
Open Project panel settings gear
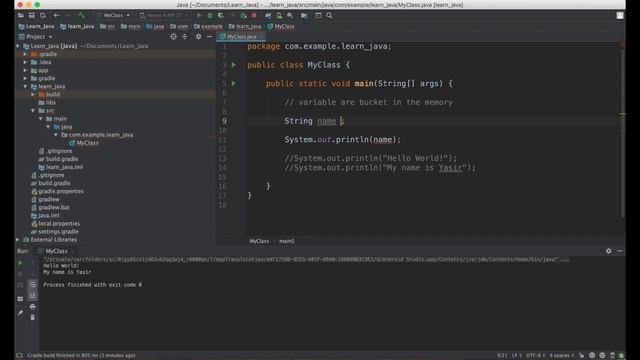(x=198, y=37)
